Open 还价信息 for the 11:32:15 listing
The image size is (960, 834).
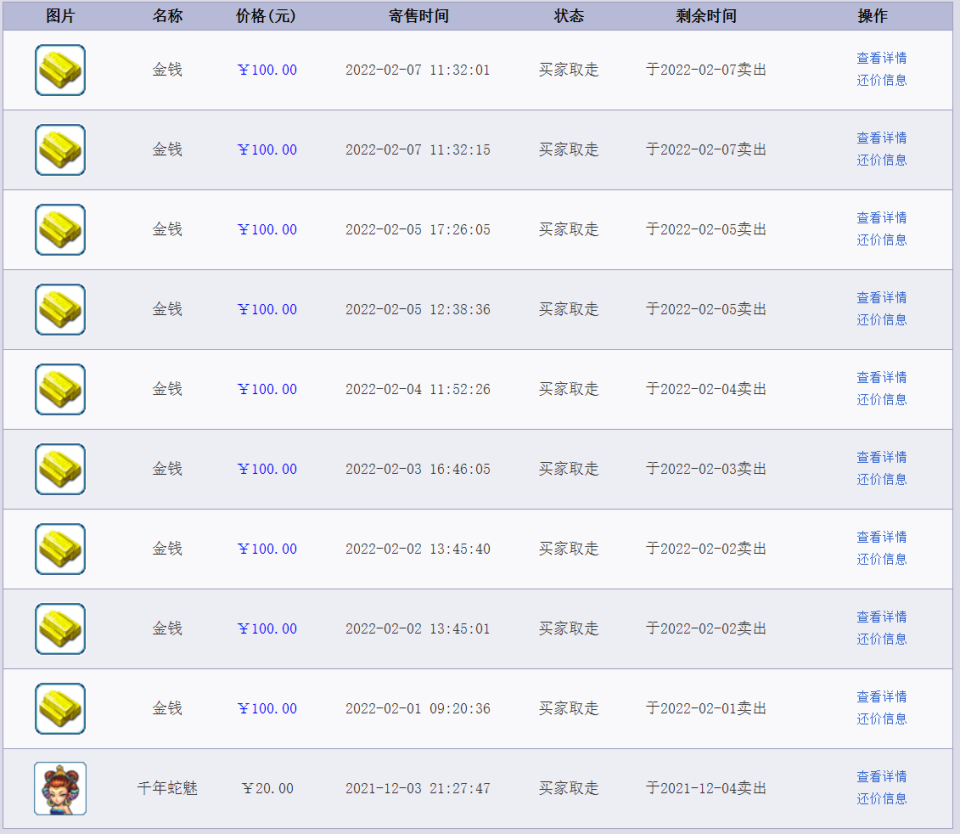882,160
